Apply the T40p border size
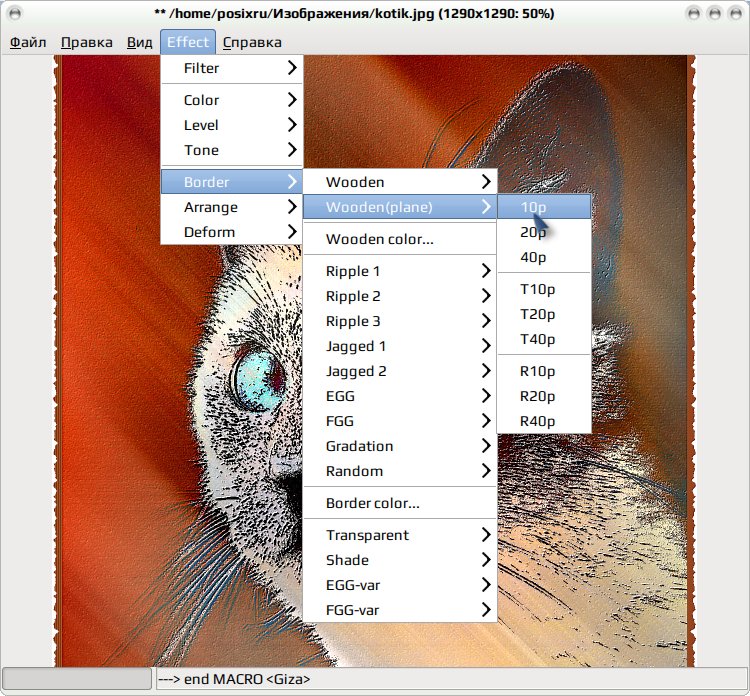Viewport: 750px width, 696px height. click(x=544, y=339)
